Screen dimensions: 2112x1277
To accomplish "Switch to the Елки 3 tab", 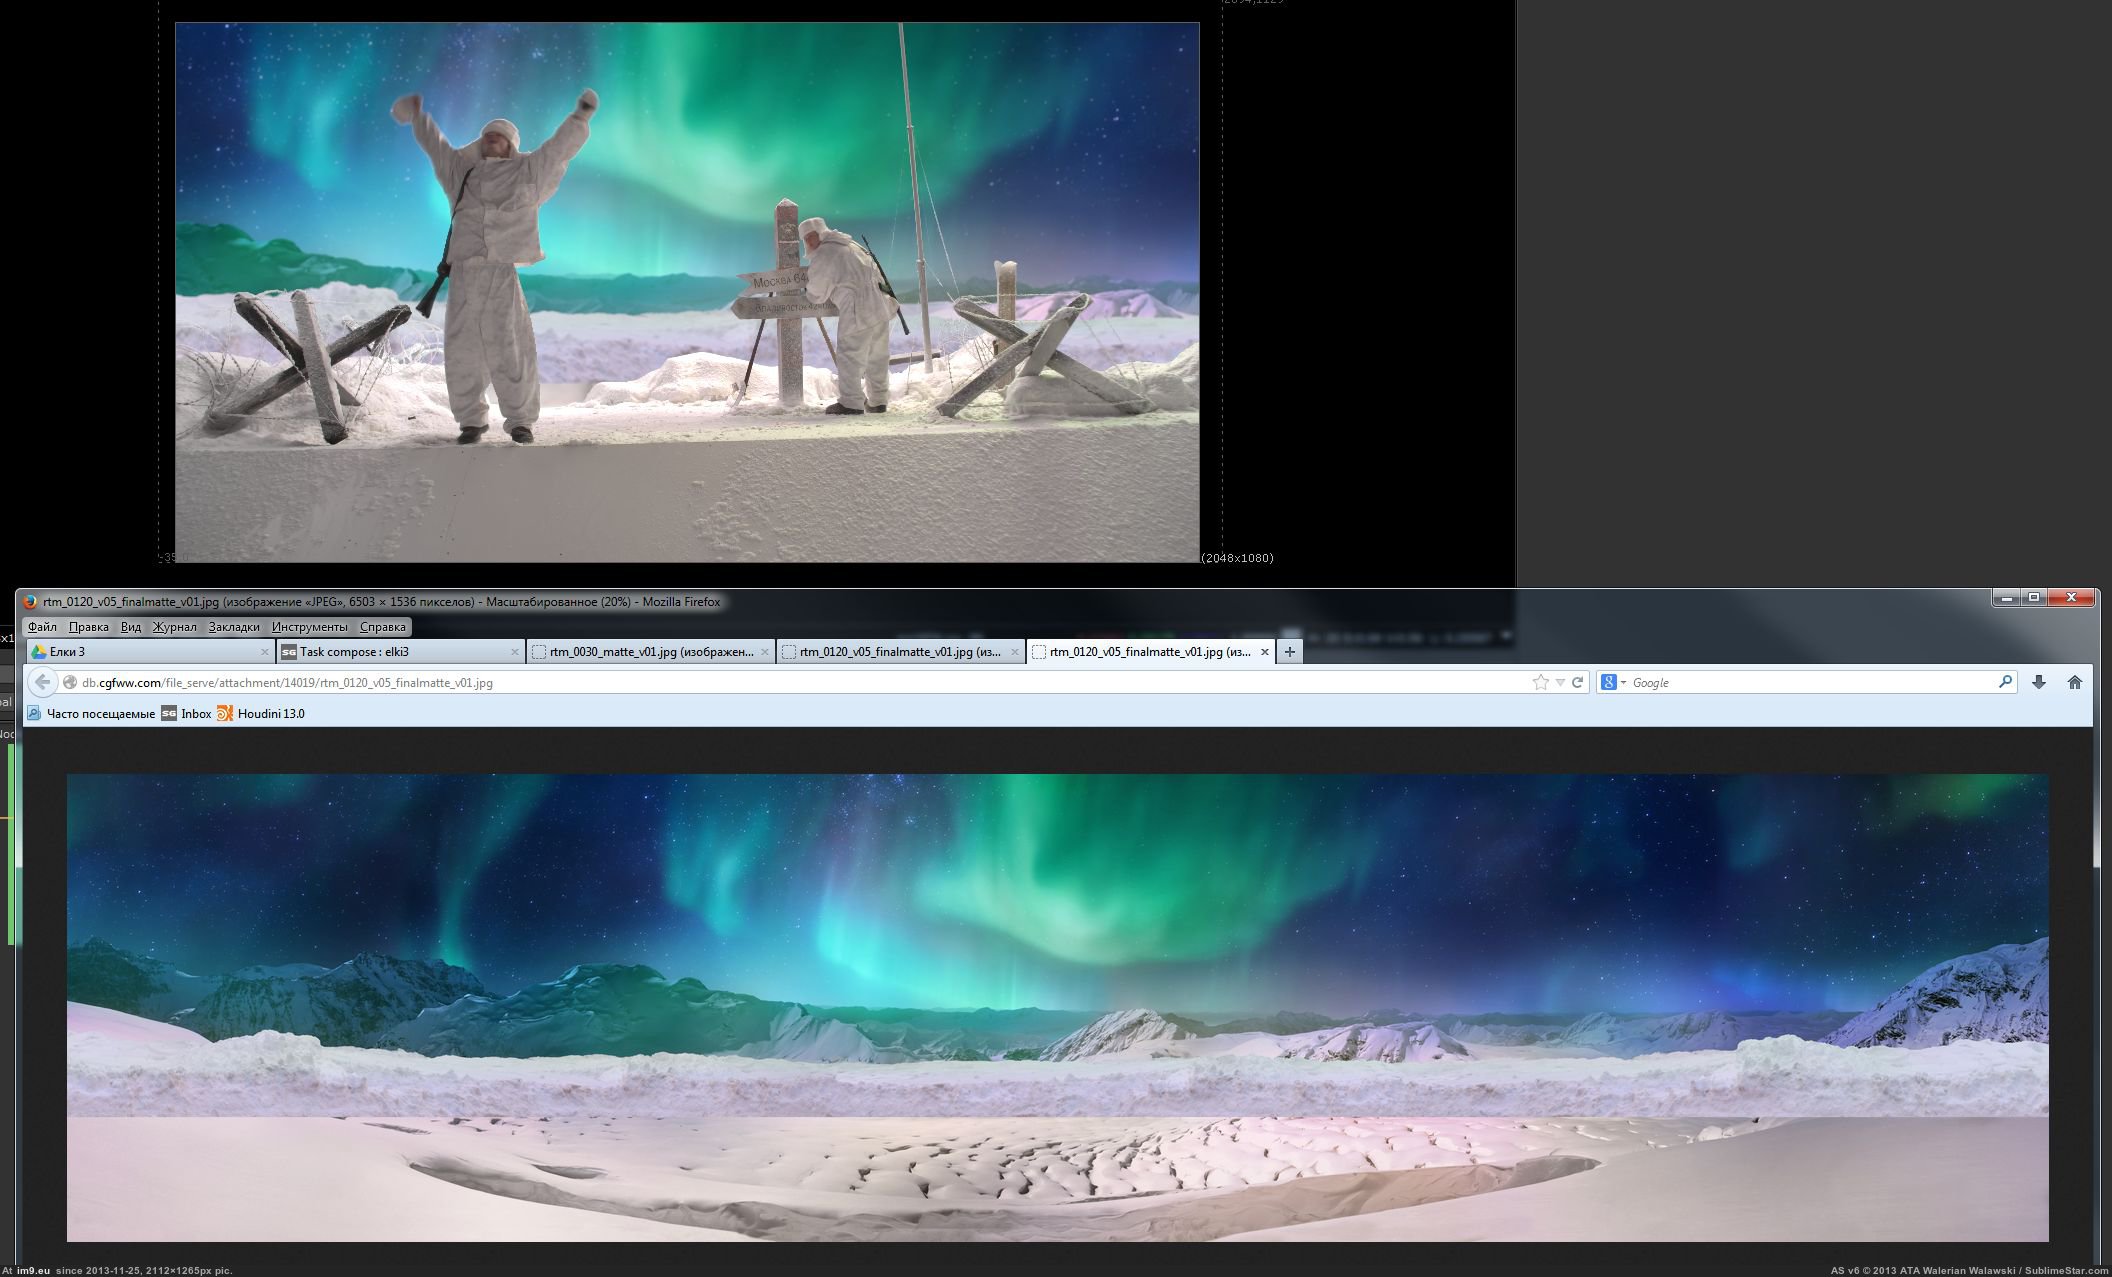I will [x=150, y=652].
